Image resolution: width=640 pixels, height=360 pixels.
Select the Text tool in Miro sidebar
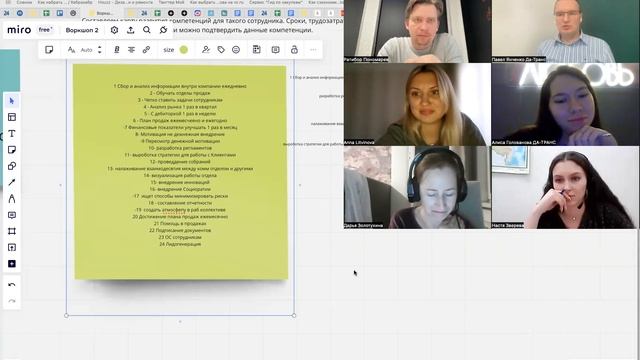tap(11, 133)
